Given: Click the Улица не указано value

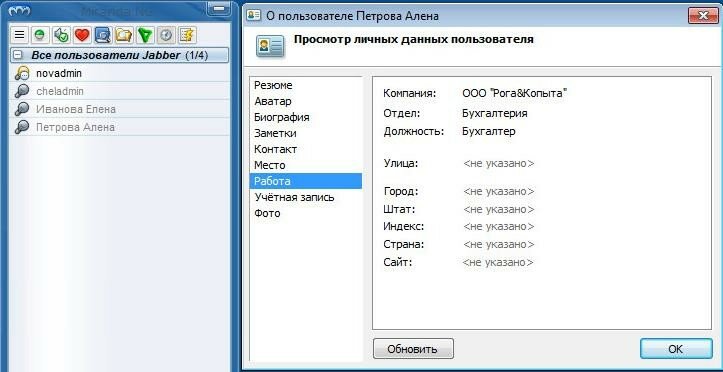Looking at the screenshot, I should click(498, 164).
